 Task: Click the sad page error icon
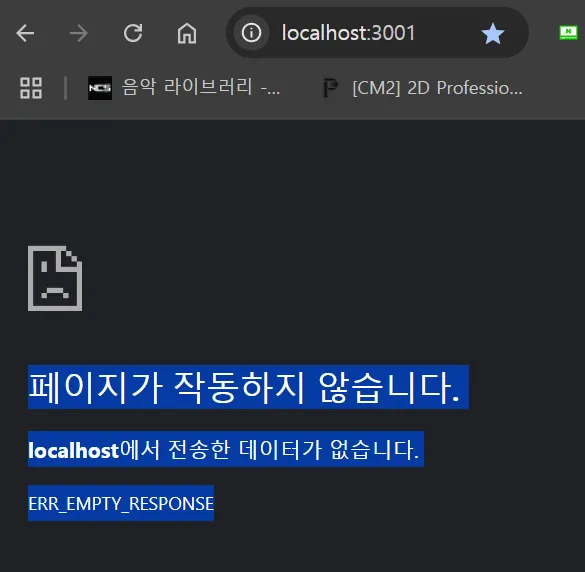55,278
